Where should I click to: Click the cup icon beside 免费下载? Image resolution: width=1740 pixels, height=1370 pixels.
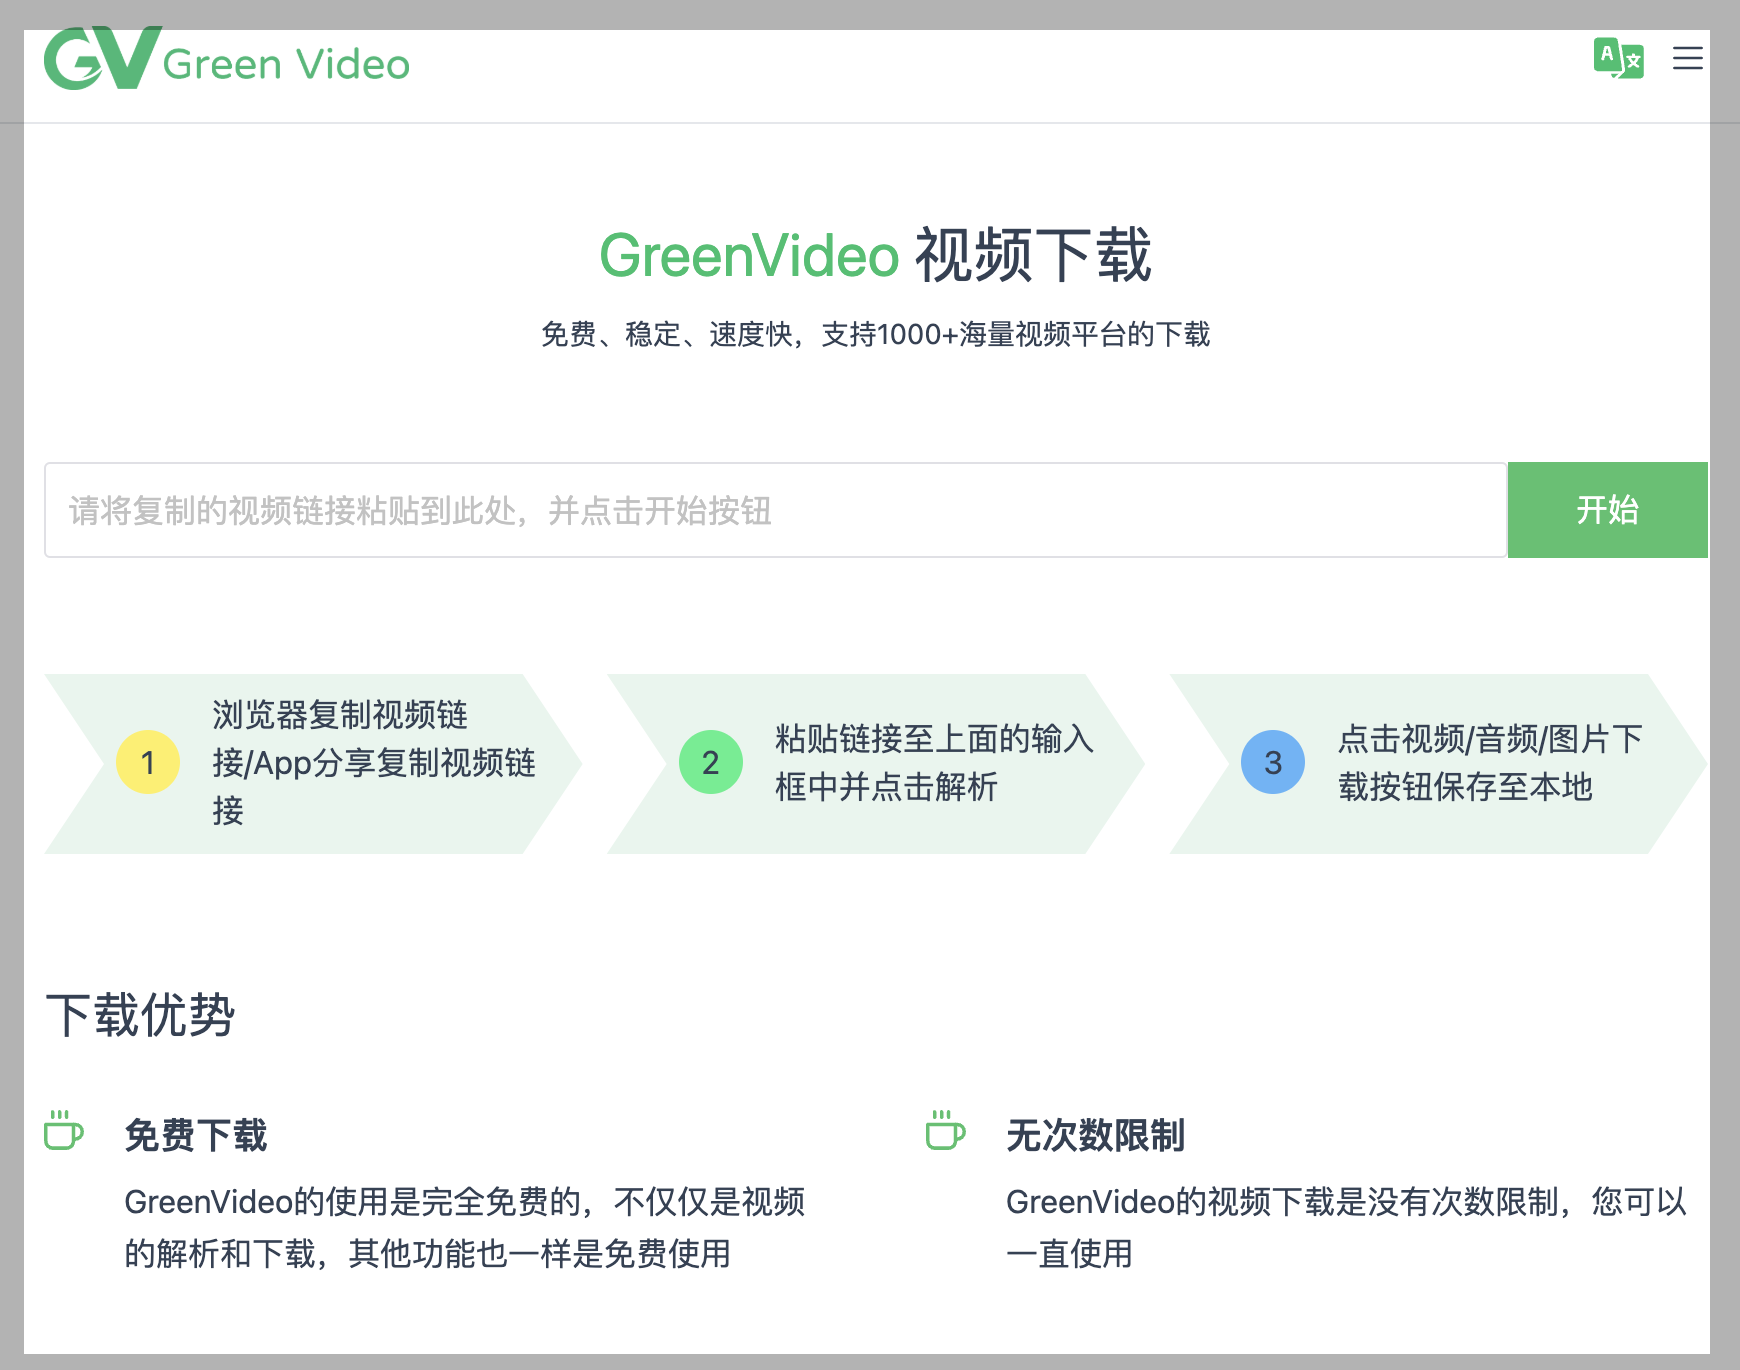pyautogui.click(x=64, y=1130)
